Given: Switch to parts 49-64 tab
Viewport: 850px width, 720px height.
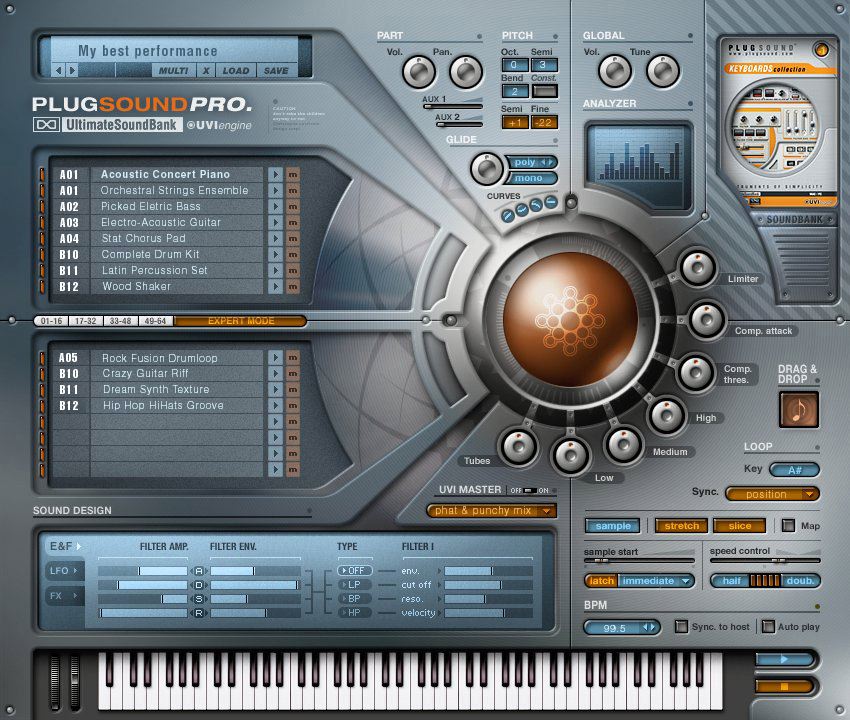Looking at the screenshot, I should coord(156,321).
